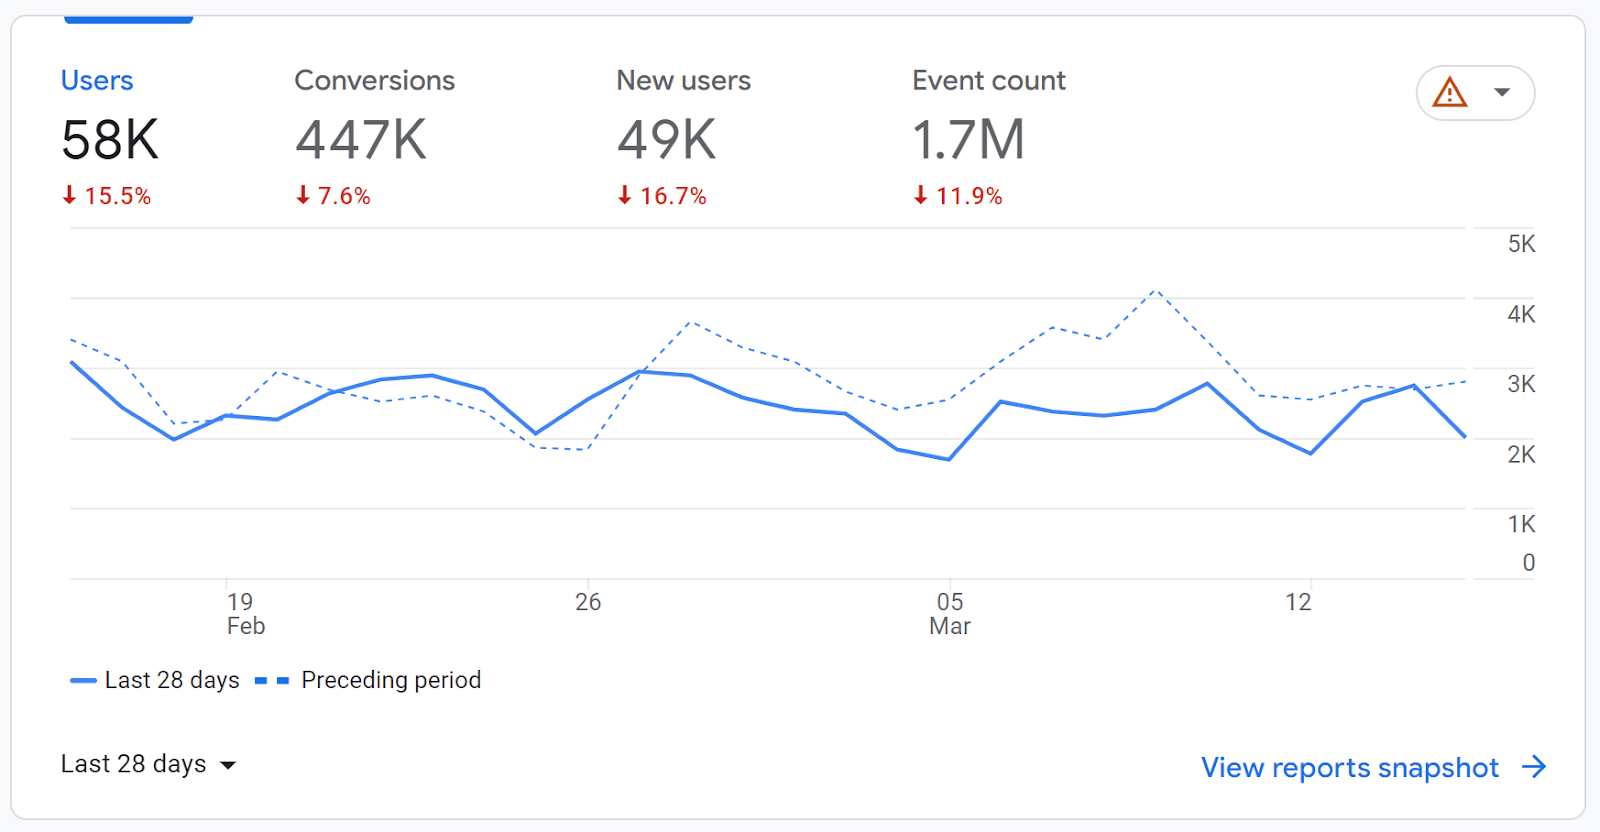Image resolution: width=1600 pixels, height=832 pixels.
Task: Click the View reports snapshot link
Action: click(x=1349, y=767)
